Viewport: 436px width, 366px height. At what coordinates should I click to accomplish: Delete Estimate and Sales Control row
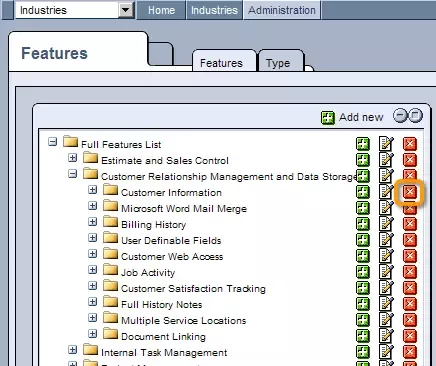click(410, 160)
